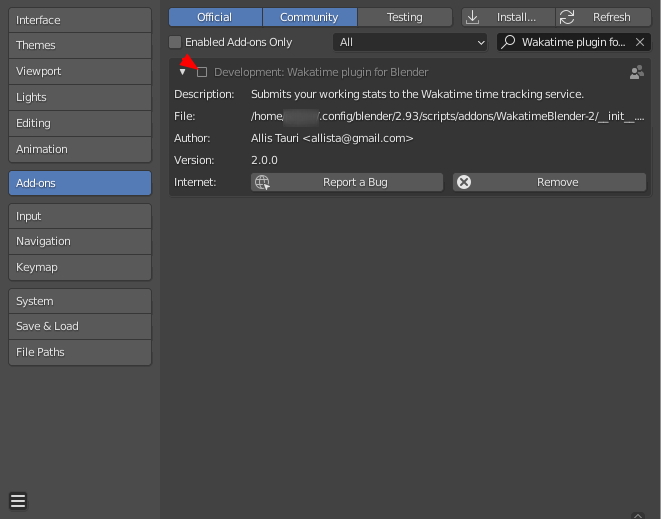Remove the Wakatime add-on
This screenshot has width=661, height=519.
pos(549,182)
